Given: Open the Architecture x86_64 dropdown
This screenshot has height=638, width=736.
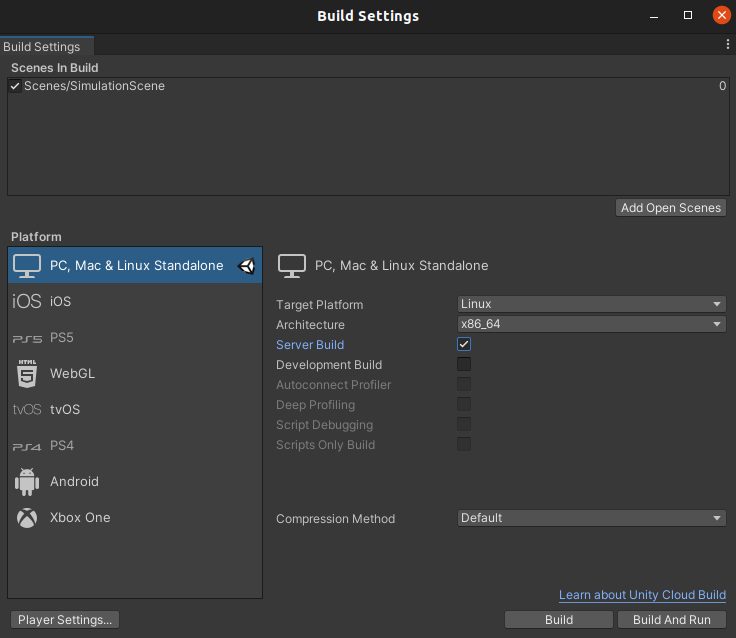Looking at the screenshot, I should tap(591, 324).
